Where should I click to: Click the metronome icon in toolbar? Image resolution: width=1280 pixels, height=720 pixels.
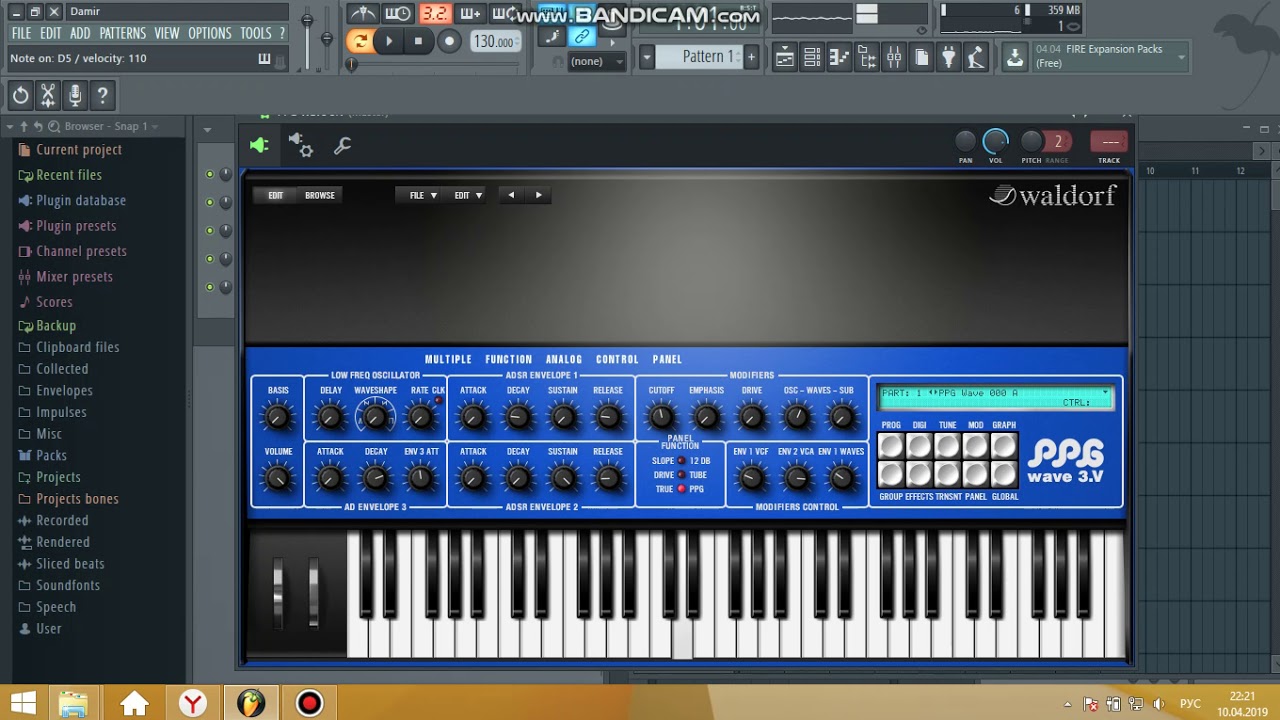[x=363, y=14]
